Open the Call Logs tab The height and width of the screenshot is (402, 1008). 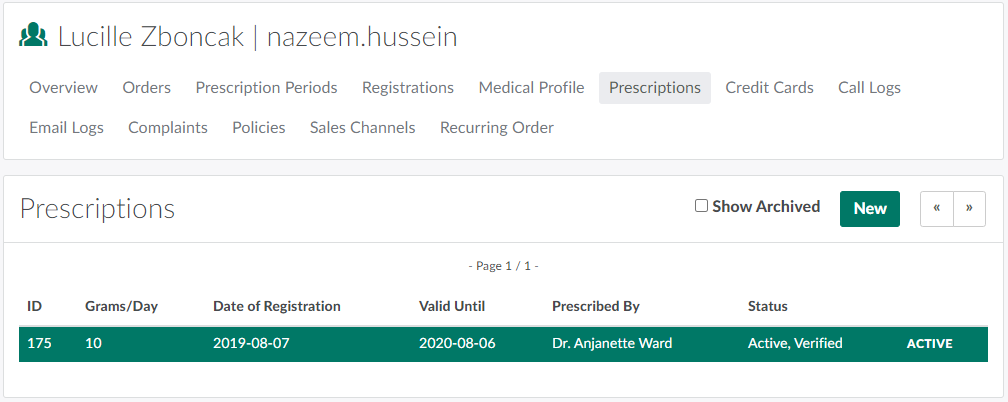869,88
